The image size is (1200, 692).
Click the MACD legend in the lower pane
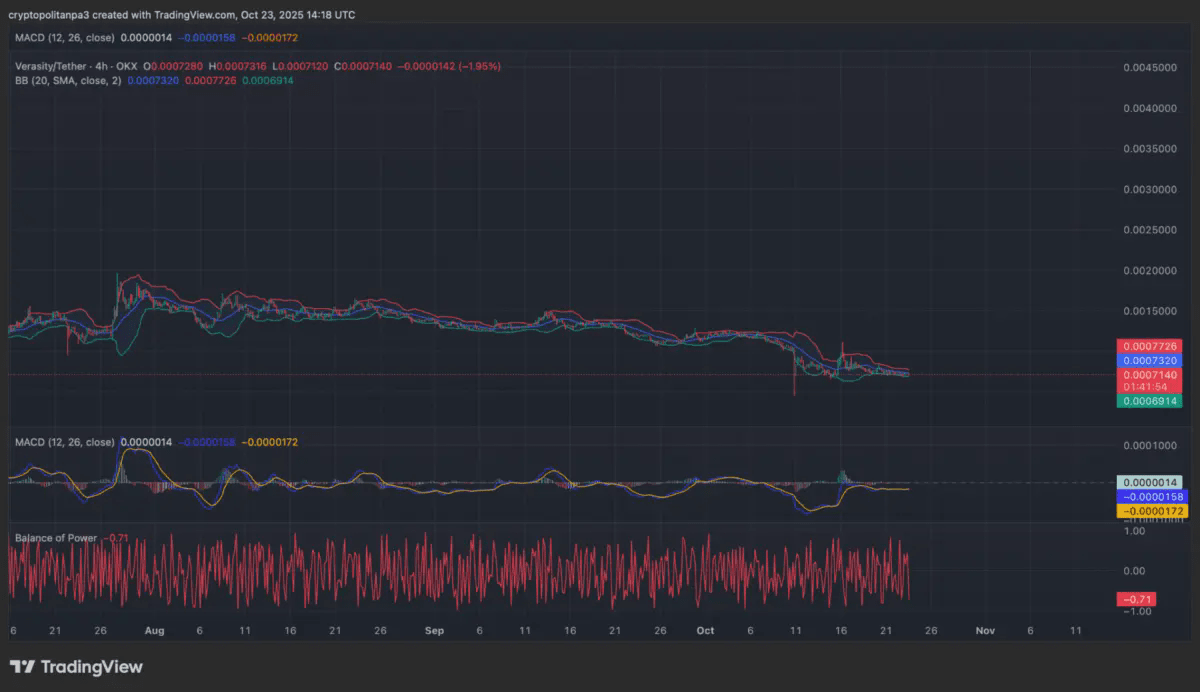tap(64, 442)
